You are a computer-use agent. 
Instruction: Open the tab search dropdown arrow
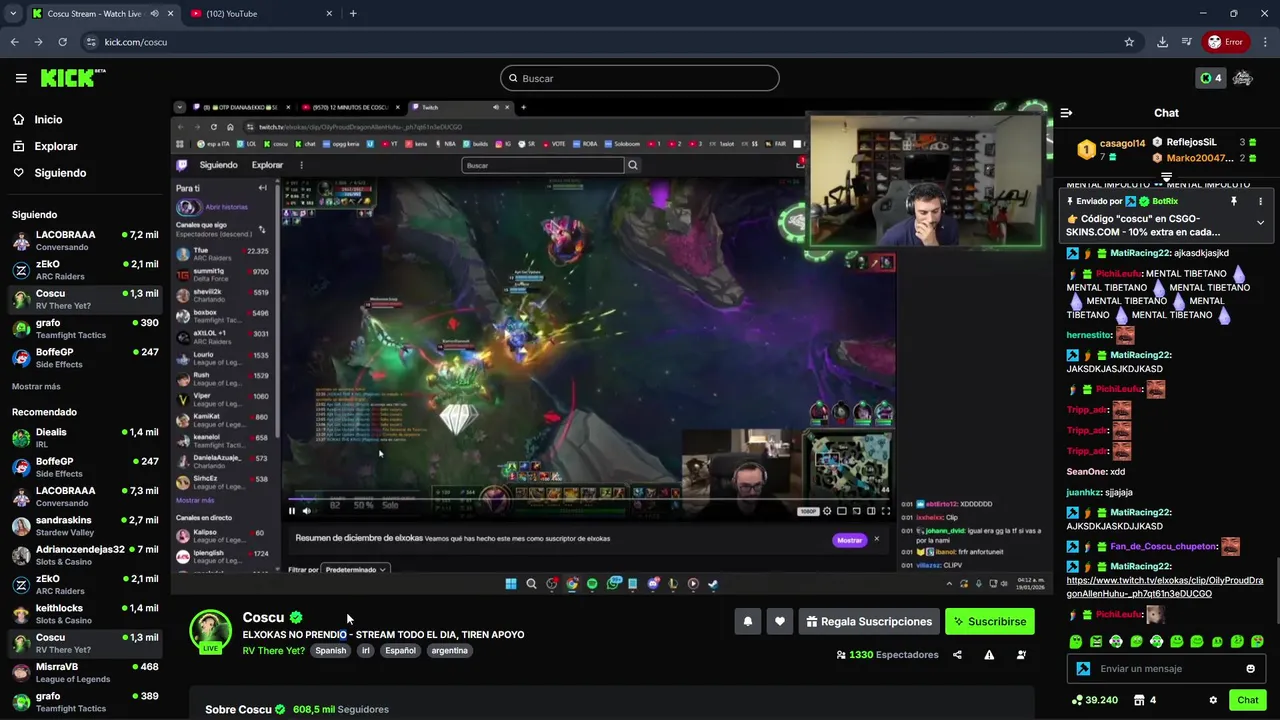tap(12, 14)
